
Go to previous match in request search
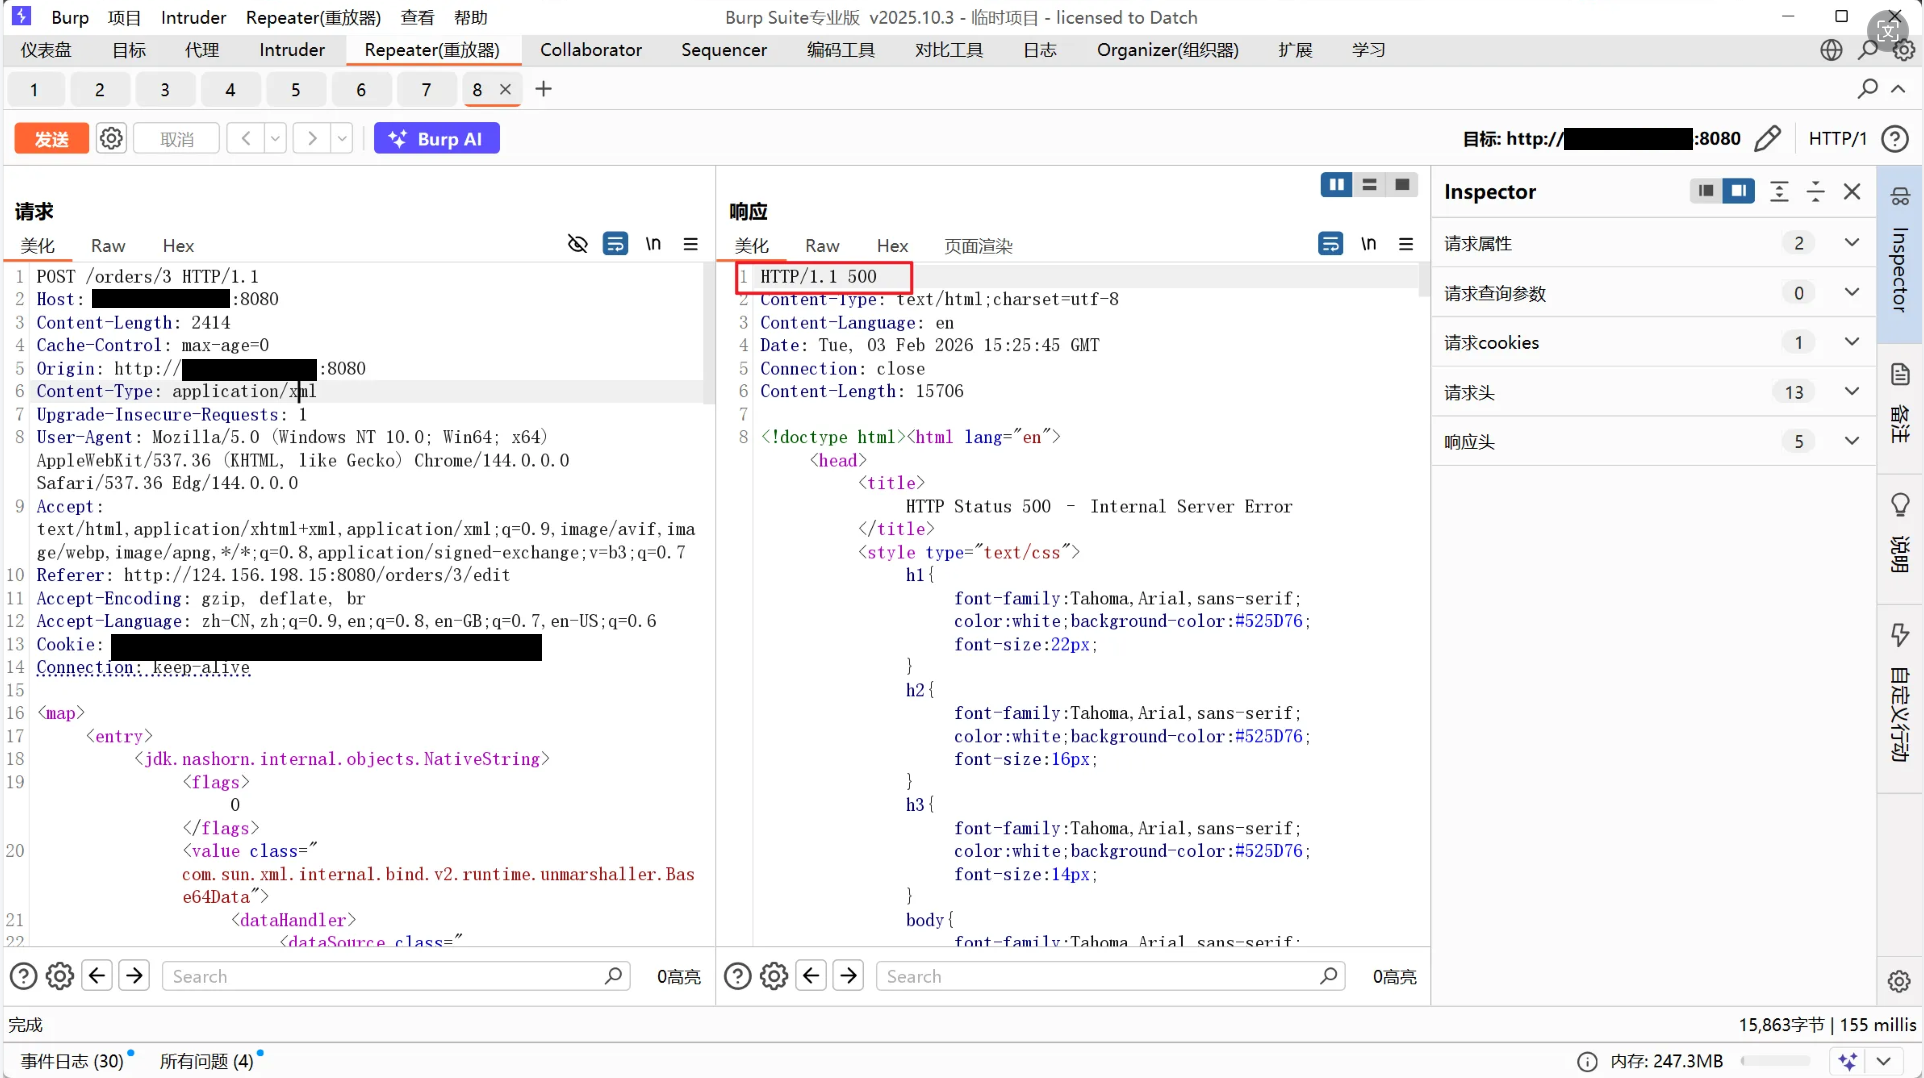point(97,975)
